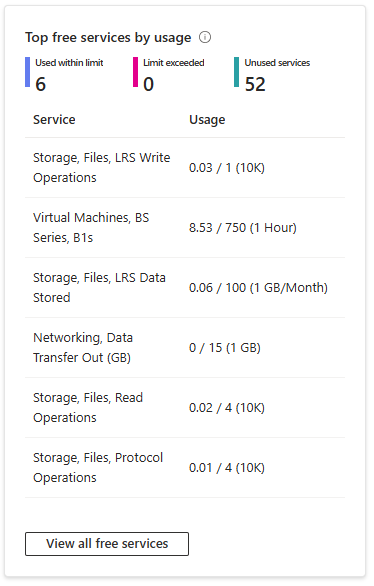Image resolution: width=374 pixels, height=586 pixels.
Task: Choose Storage, Files, Protocol Operations row
Action: point(185,468)
